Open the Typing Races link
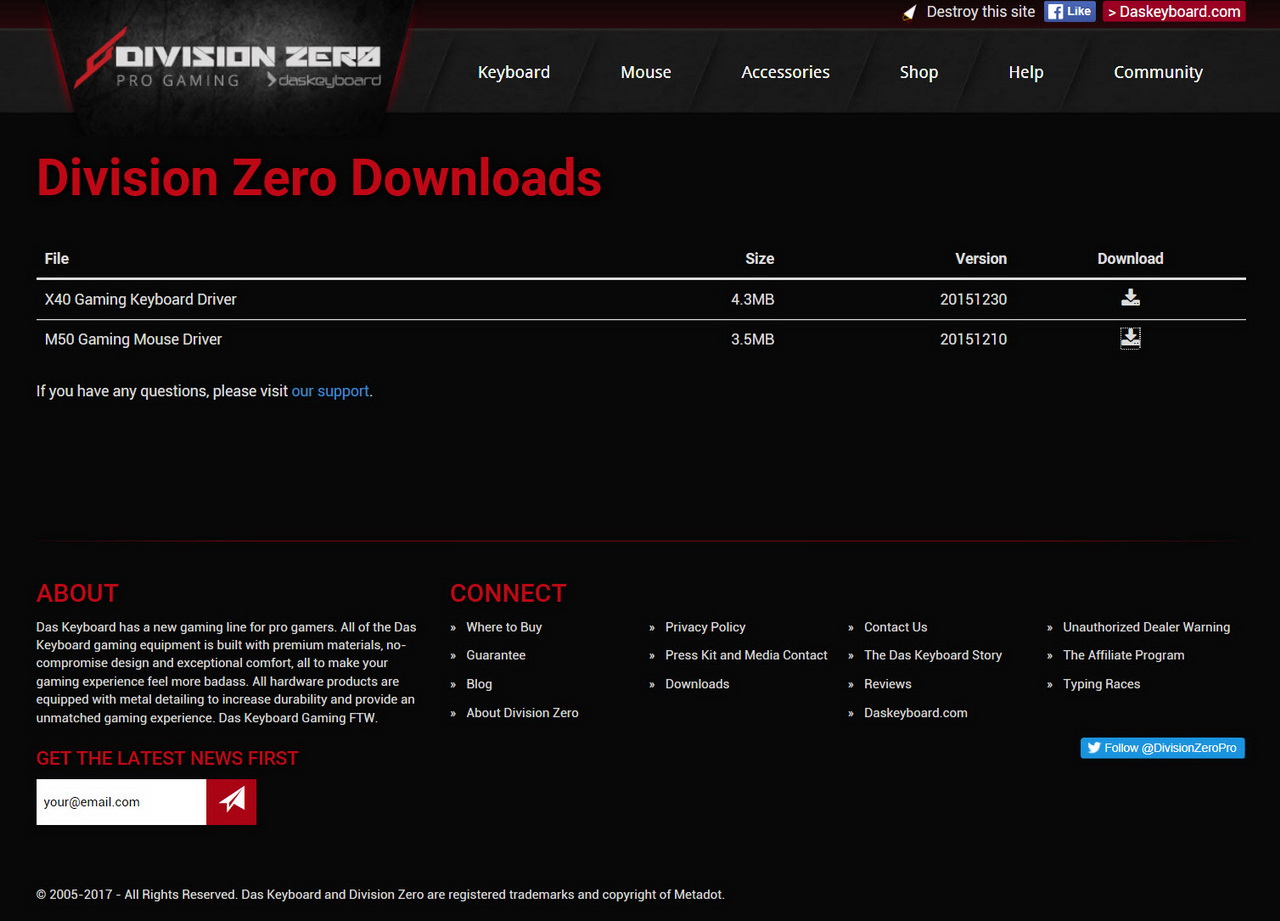The height and width of the screenshot is (921, 1280). [1101, 684]
